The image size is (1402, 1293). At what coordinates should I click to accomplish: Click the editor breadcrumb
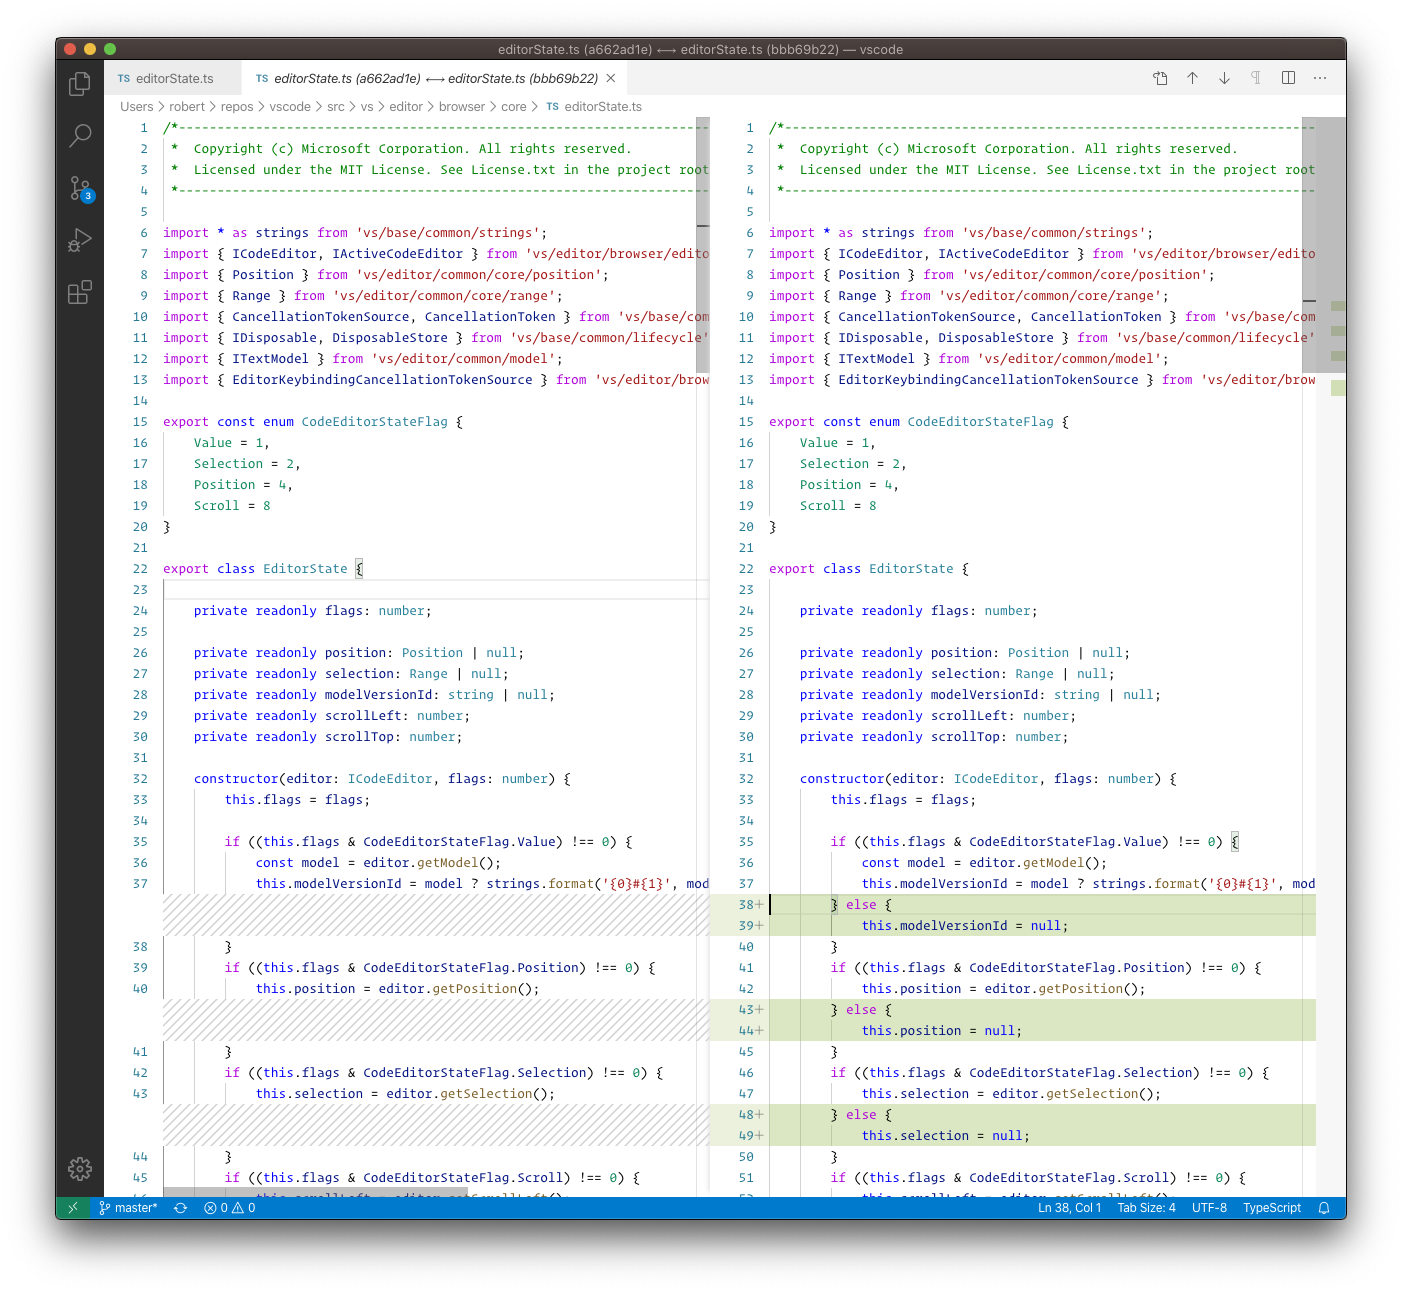pos(406,107)
